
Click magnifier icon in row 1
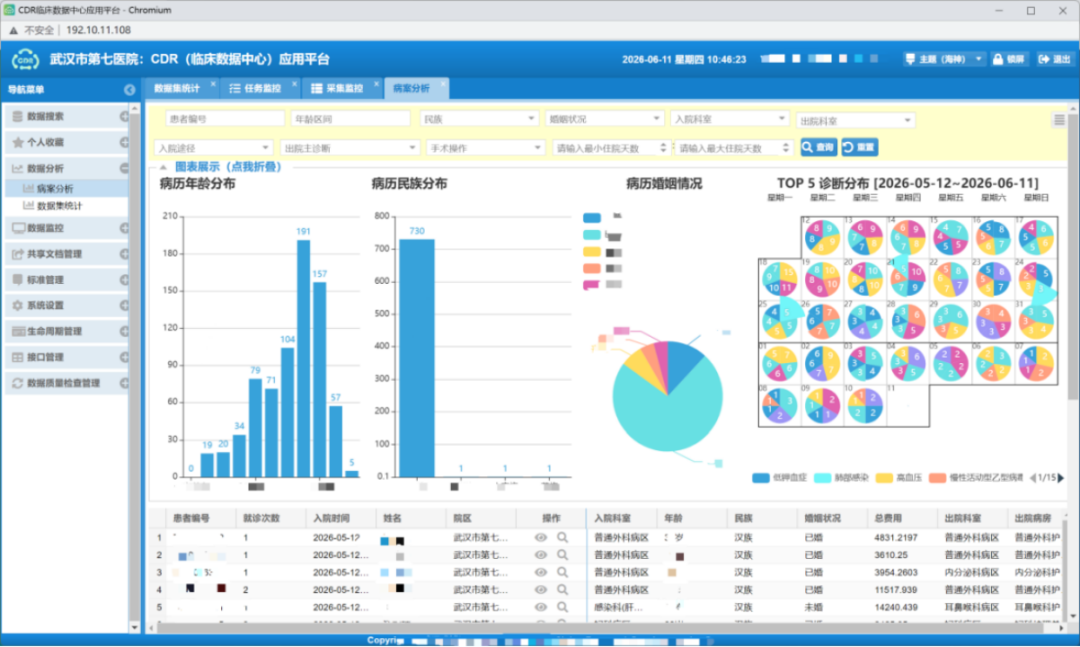pos(563,537)
